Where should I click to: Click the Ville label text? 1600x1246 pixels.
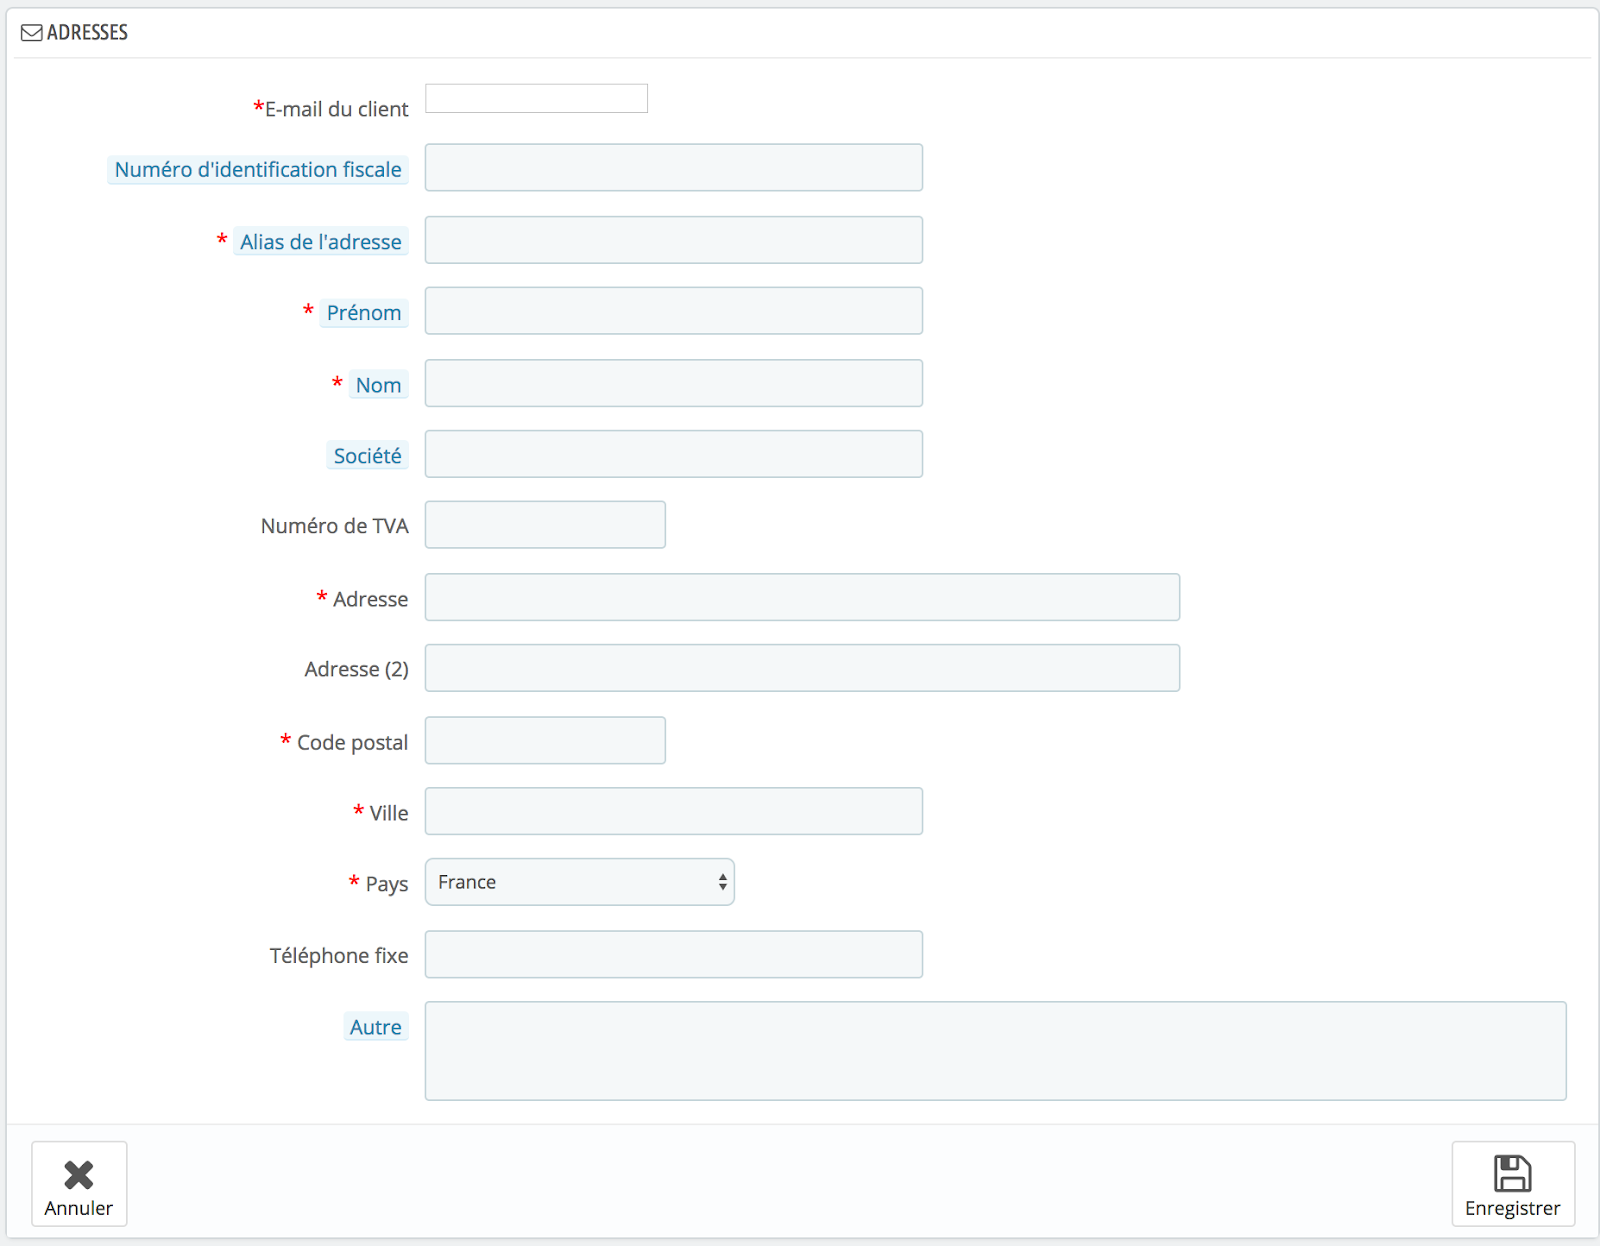pos(388,813)
